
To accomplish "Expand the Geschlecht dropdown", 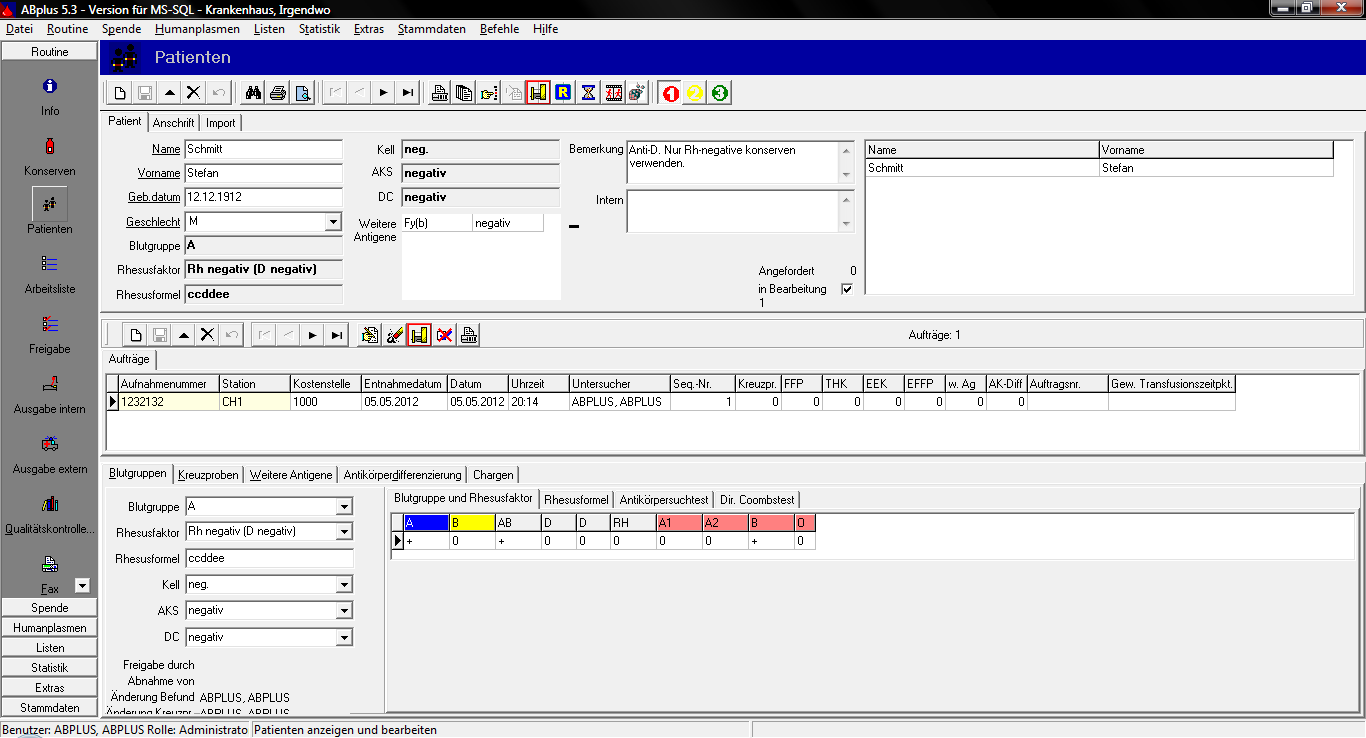I will [333, 222].
